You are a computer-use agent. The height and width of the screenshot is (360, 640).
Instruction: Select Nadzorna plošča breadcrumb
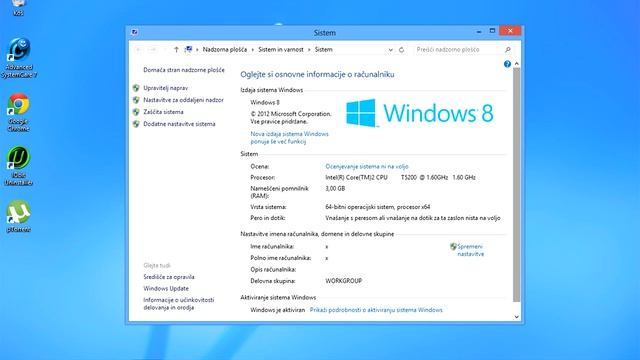click(224, 49)
